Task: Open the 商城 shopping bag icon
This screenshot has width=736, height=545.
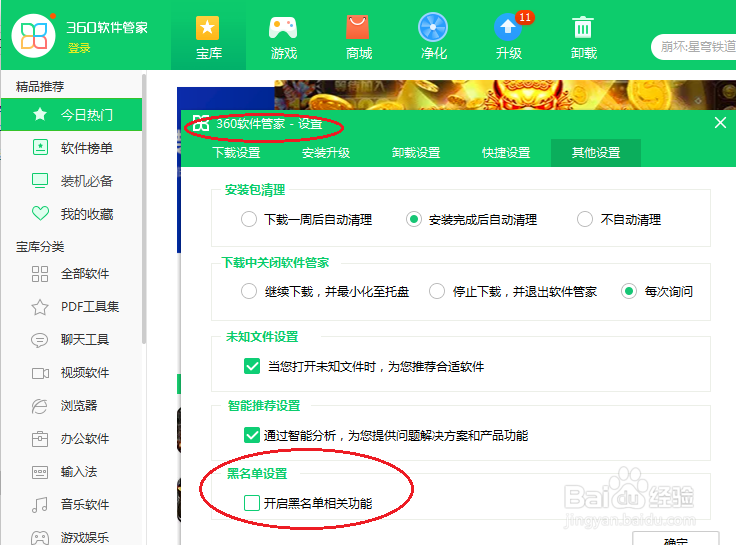Action: [358, 27]
